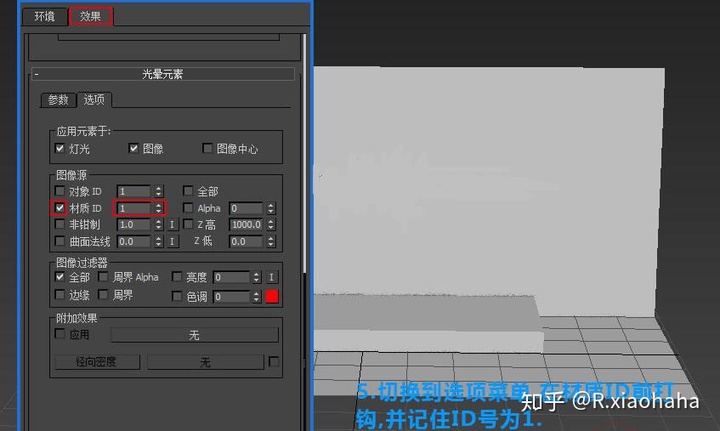720x431 pixels.
Task: Click the 材质 ID value field
Action: click(x=134, y=208)
